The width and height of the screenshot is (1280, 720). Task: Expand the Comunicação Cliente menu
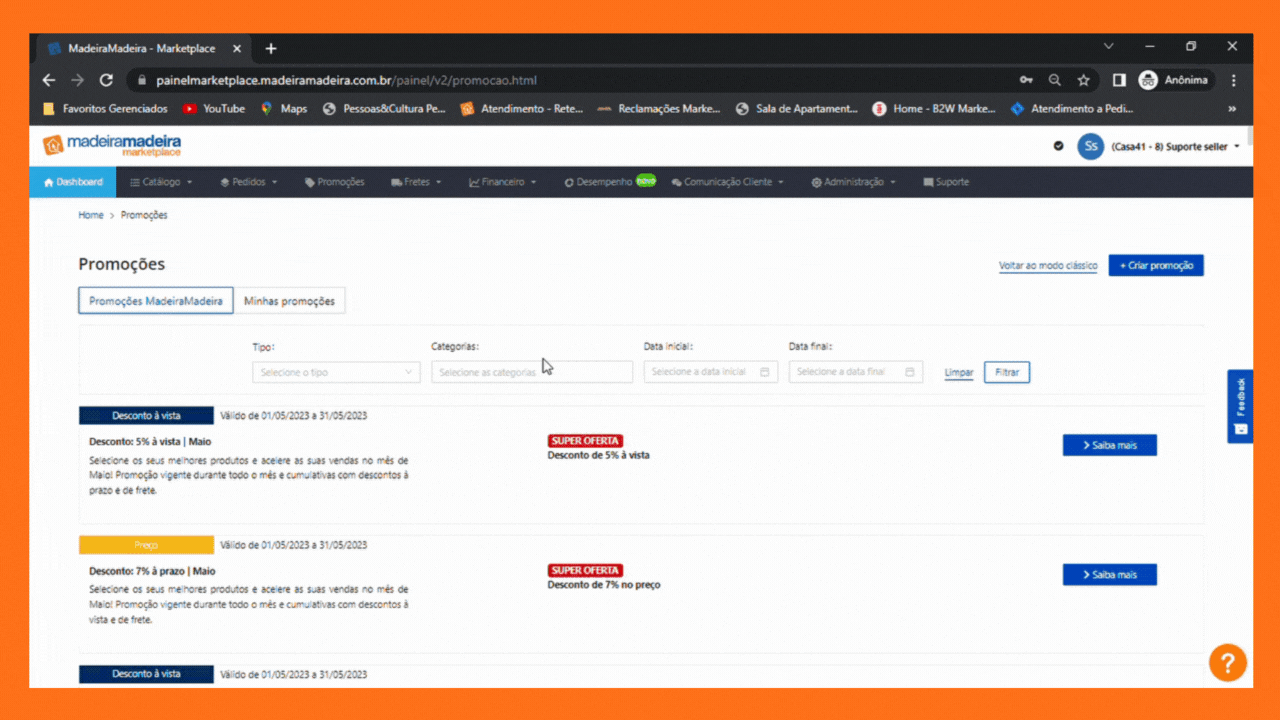tap(727, 182)
